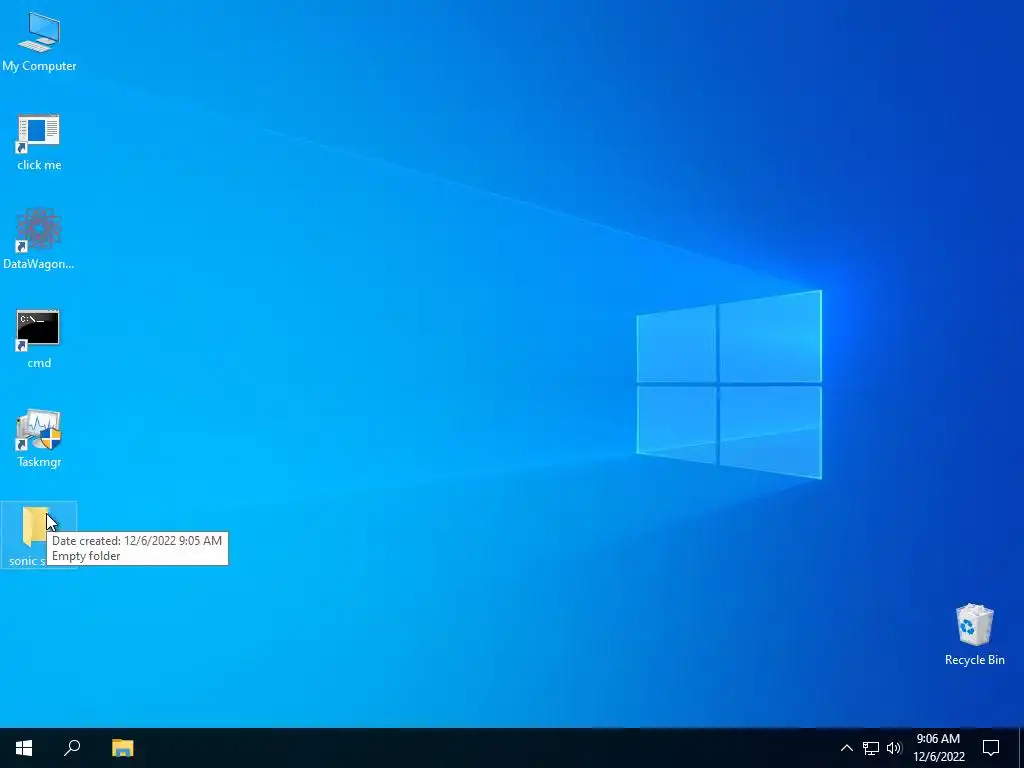Click the 'cmd' label text
The width and height of the screenshot is (1024, 768).
(x=39, y=363)
